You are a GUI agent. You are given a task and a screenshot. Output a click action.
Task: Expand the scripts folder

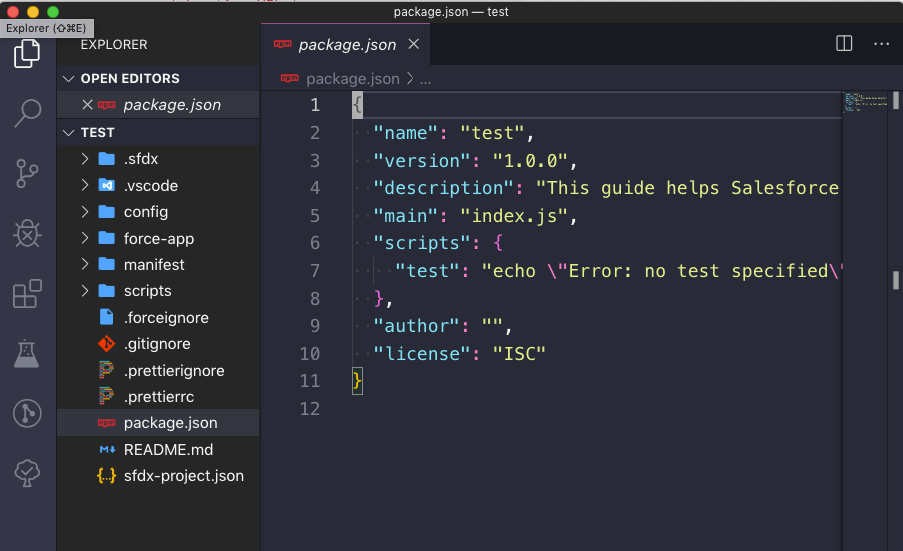[x=85, y=291]
